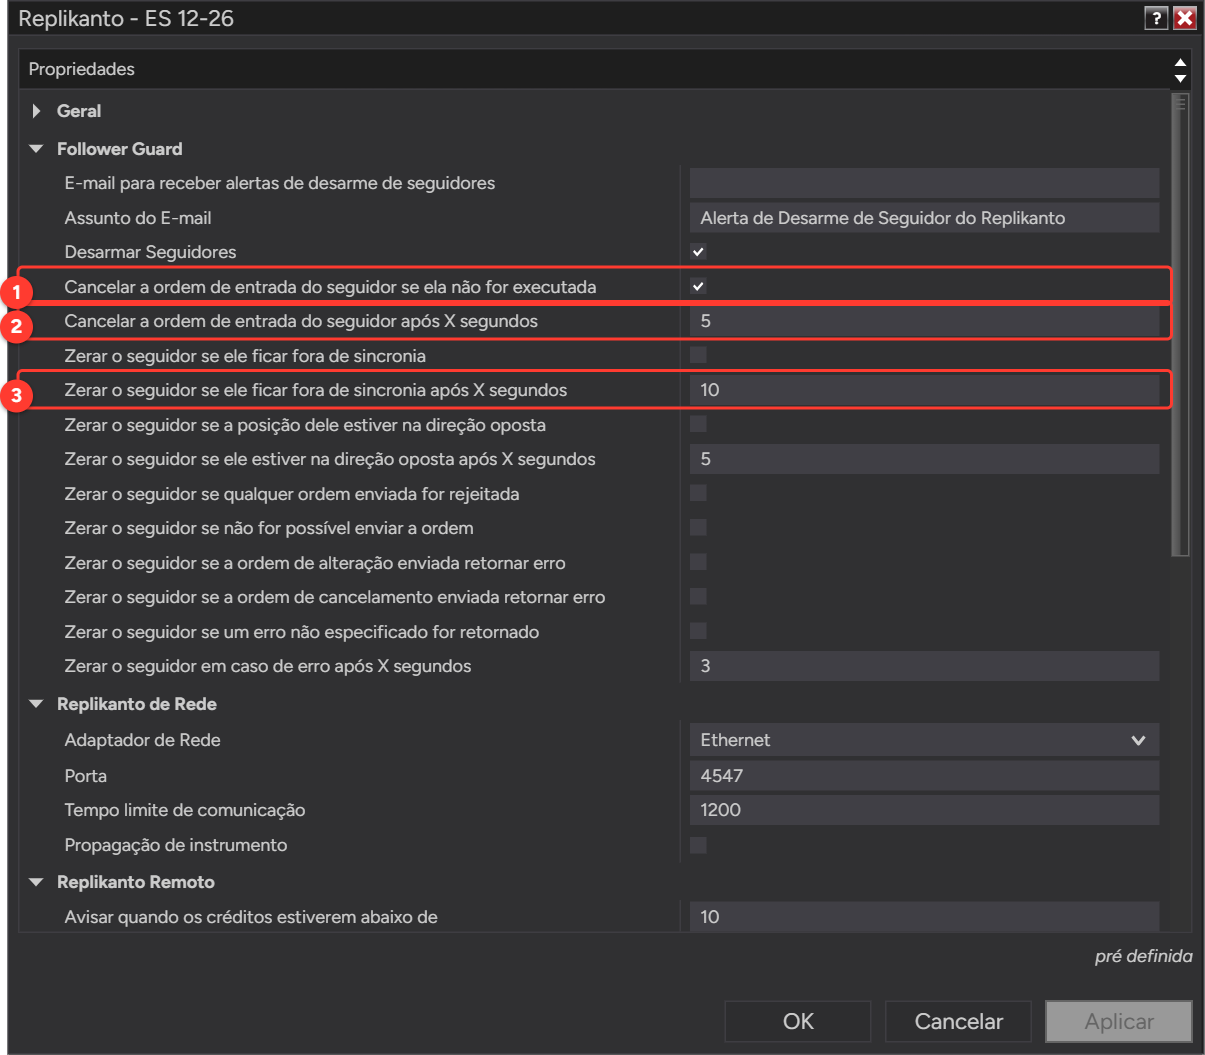The width and height of the screenshot is (1205, 1055).
Task: Enable zerar seguidor se erro não especificado
Action: tap(698, 631)
